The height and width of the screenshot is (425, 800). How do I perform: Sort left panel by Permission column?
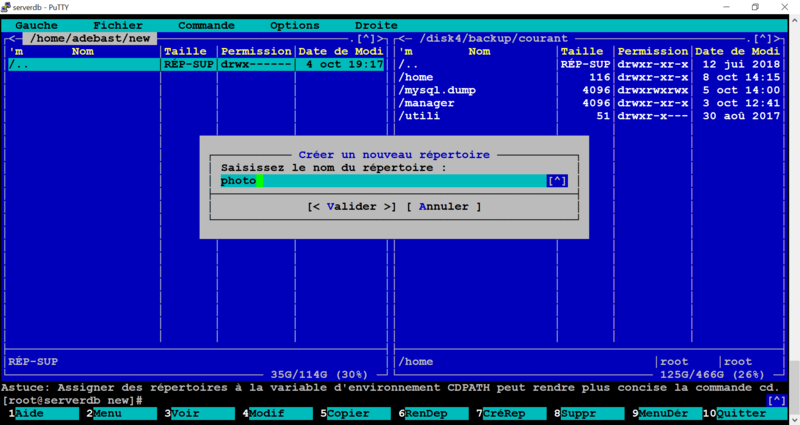tap(256, 51)
